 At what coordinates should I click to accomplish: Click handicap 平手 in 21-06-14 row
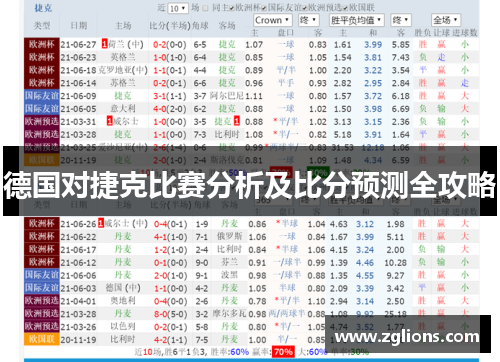[286, 83]
